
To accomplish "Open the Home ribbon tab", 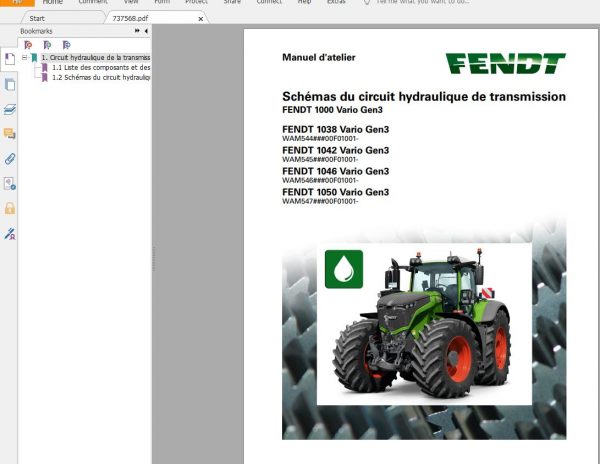I will 52,2.
